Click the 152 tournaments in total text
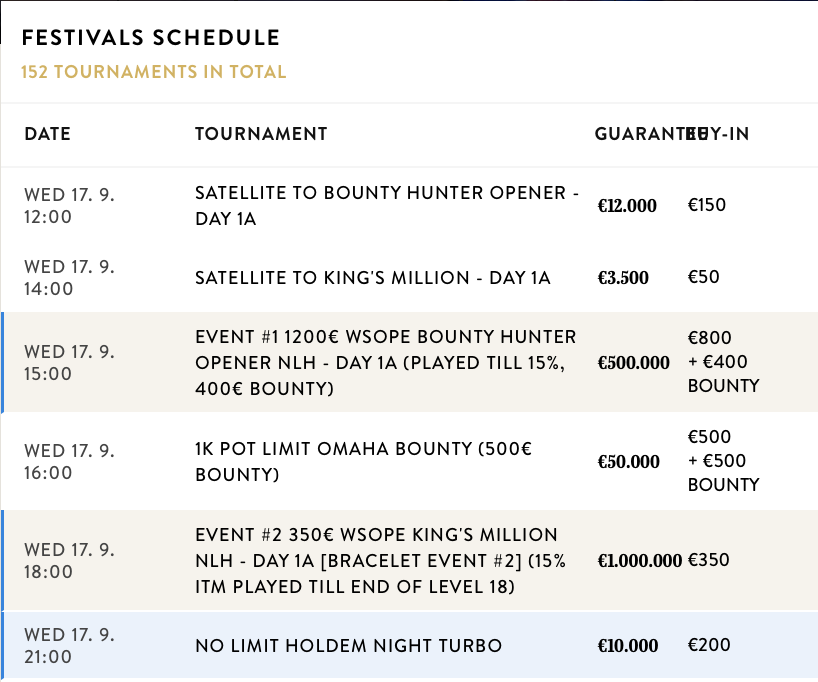This screenshot has height=682, width=818. 153,72
